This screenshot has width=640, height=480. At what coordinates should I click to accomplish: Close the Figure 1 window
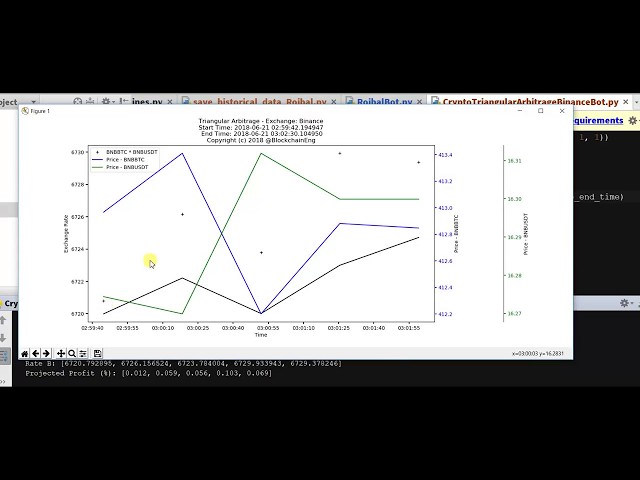click(x=562, y=111)
